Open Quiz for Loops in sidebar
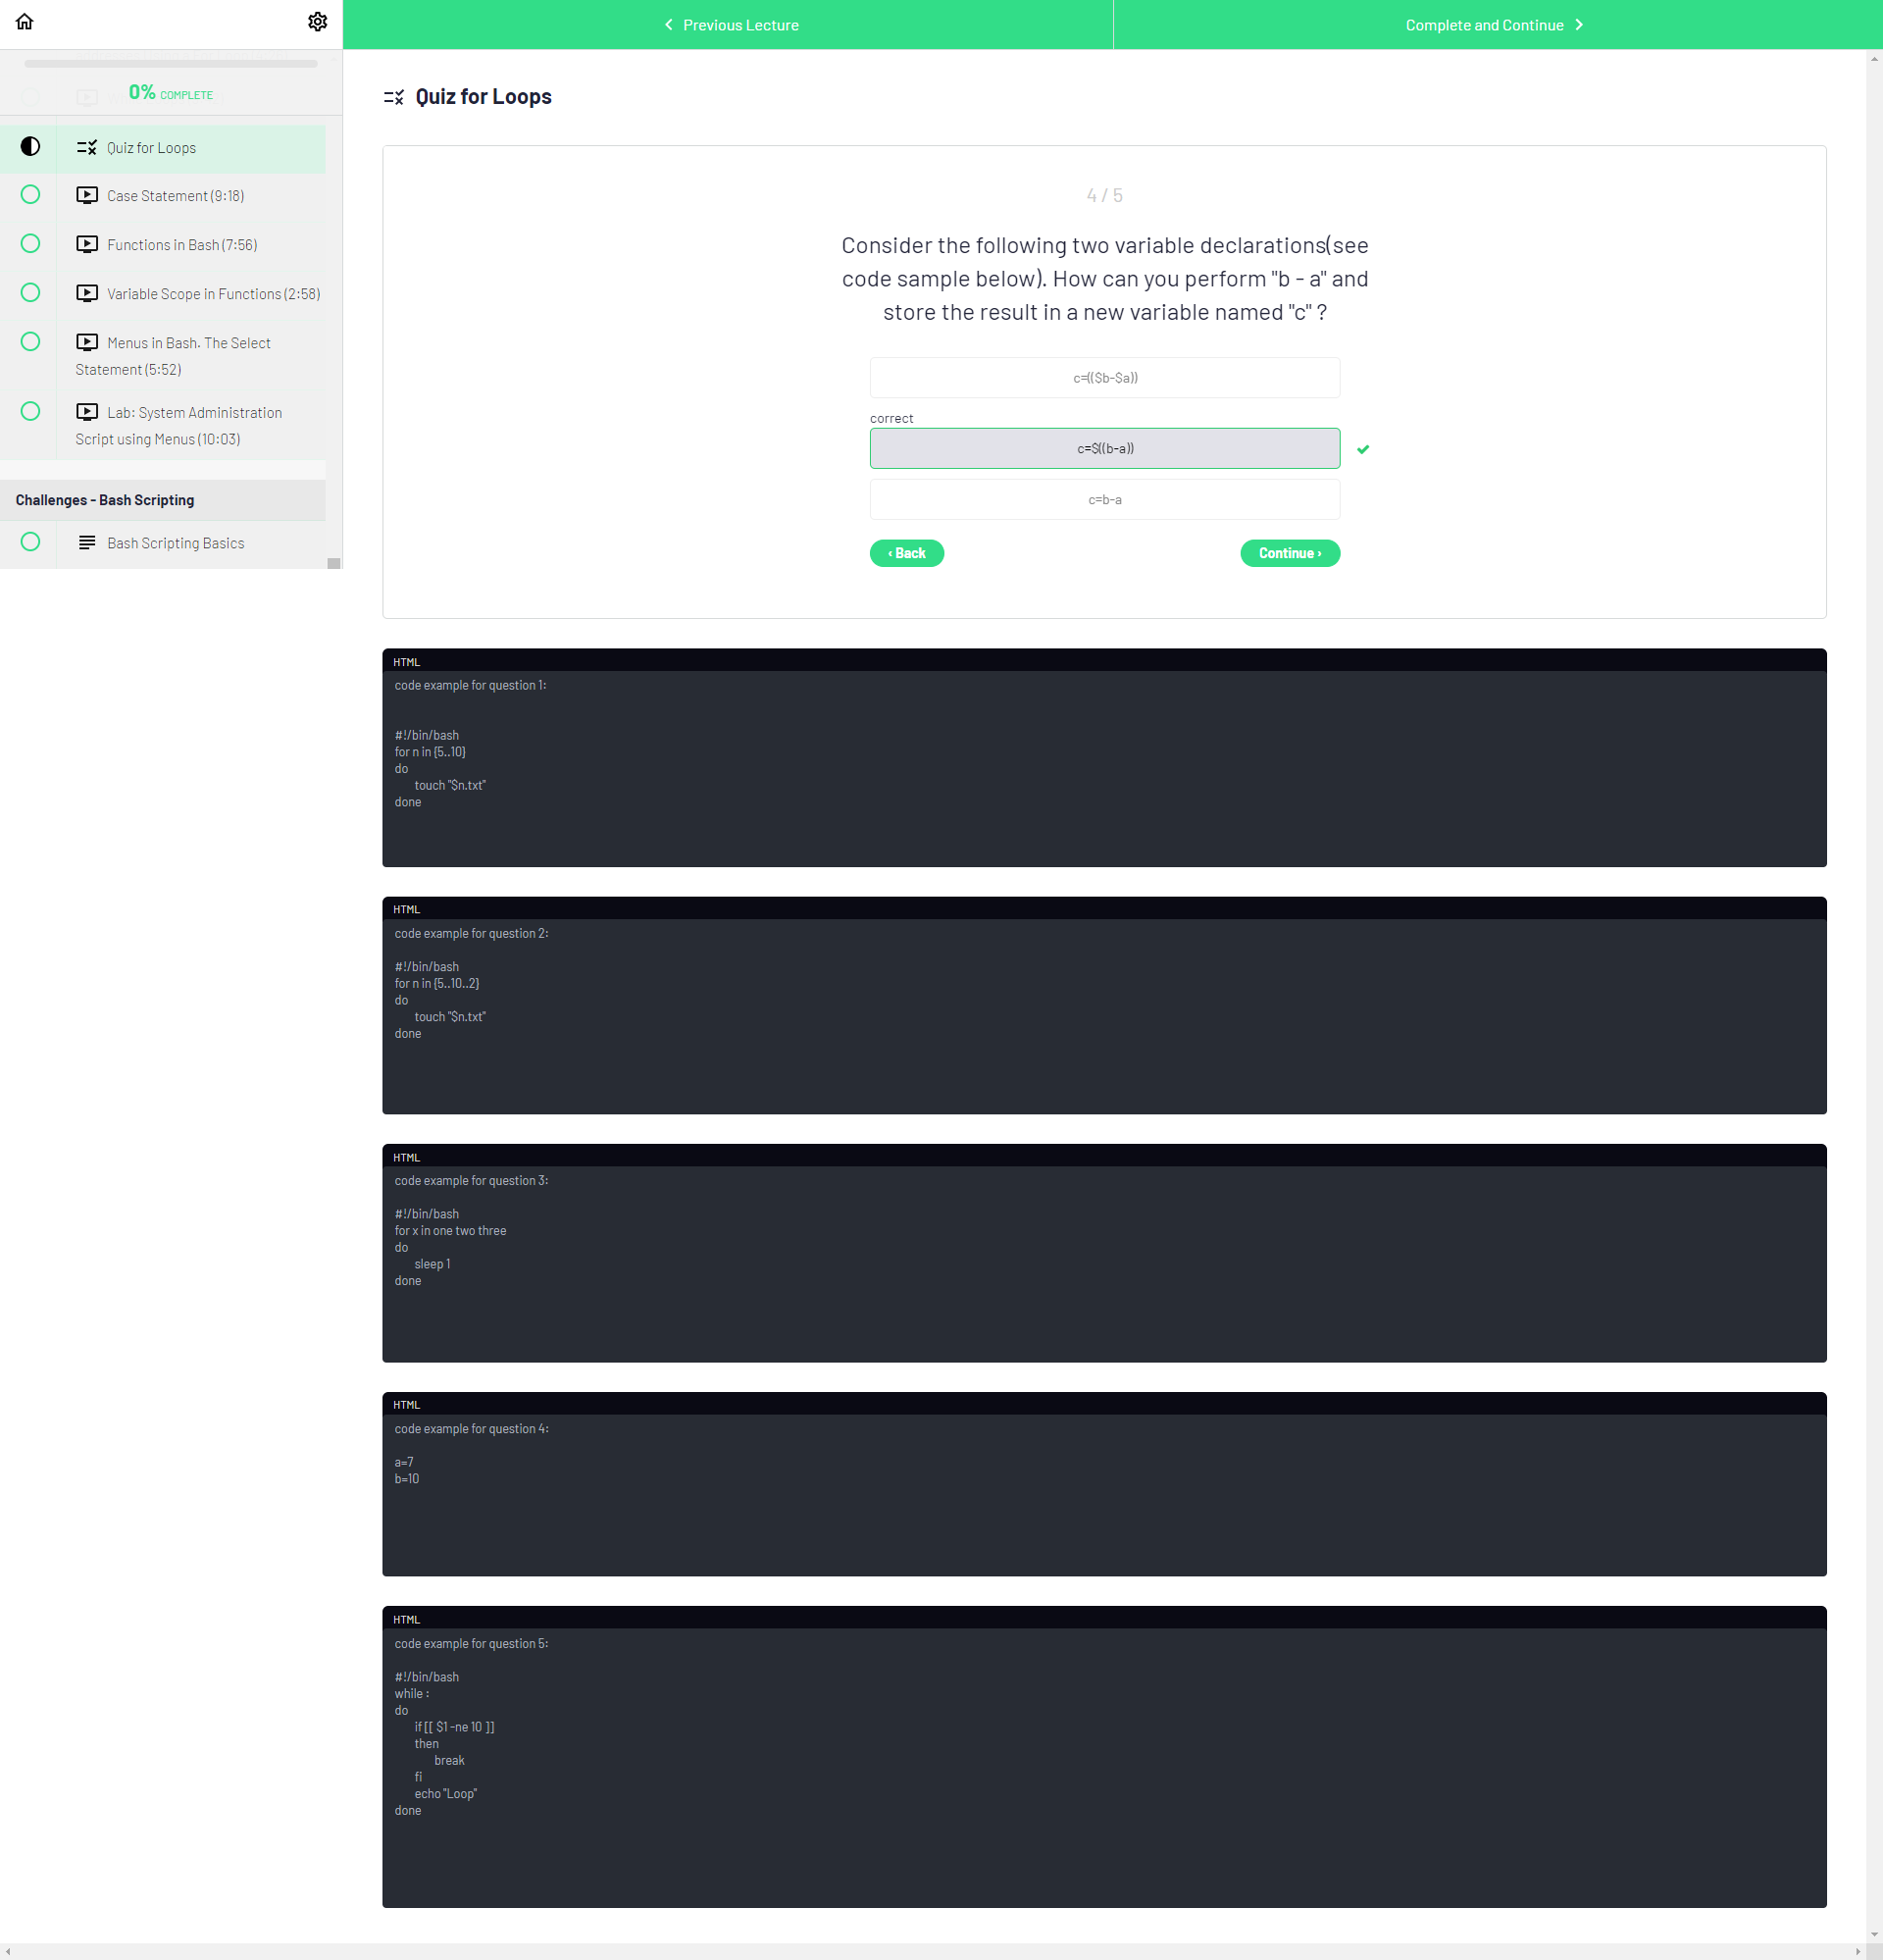The image size is (1883, 1960). [x=152, y=148]
